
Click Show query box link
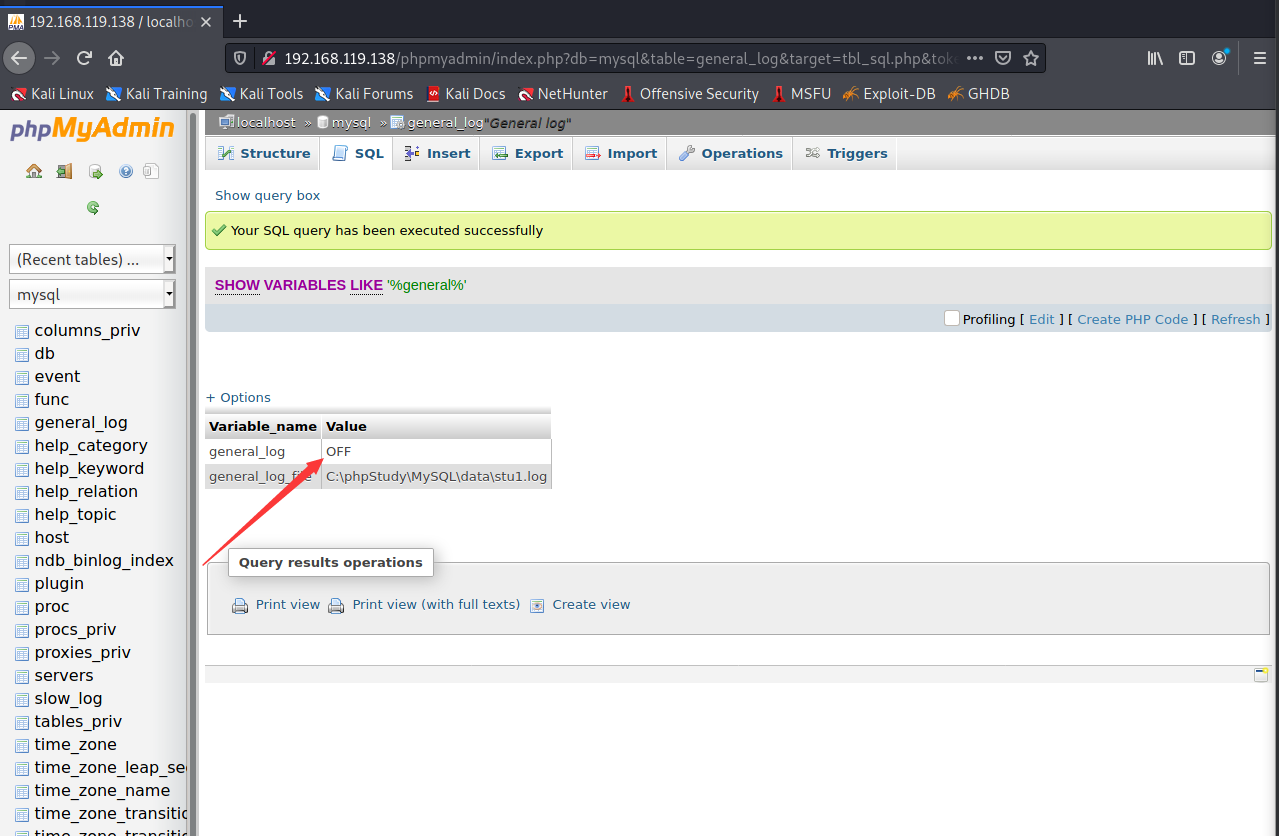click(x=268, y=195)
